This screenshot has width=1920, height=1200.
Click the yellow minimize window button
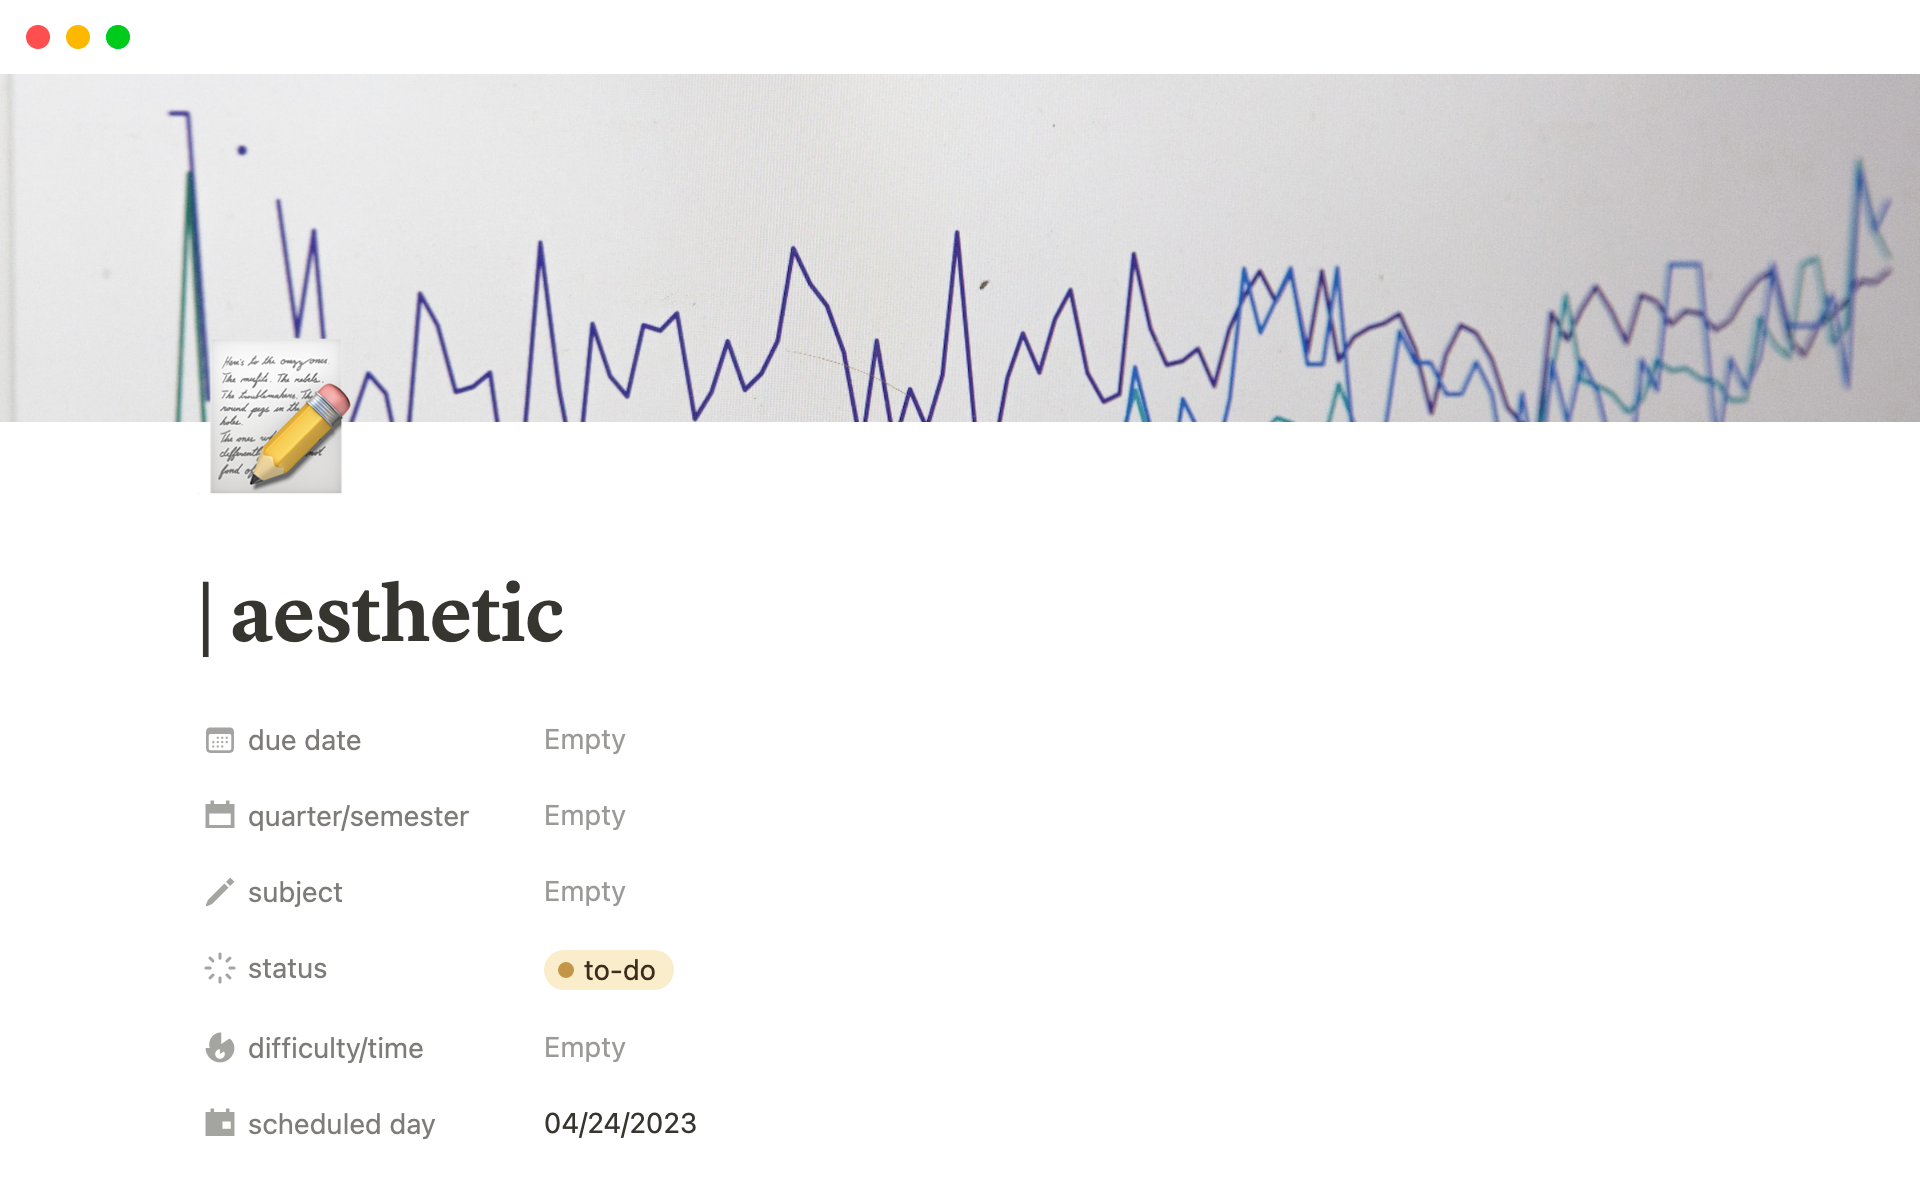[x=78, y=37]
